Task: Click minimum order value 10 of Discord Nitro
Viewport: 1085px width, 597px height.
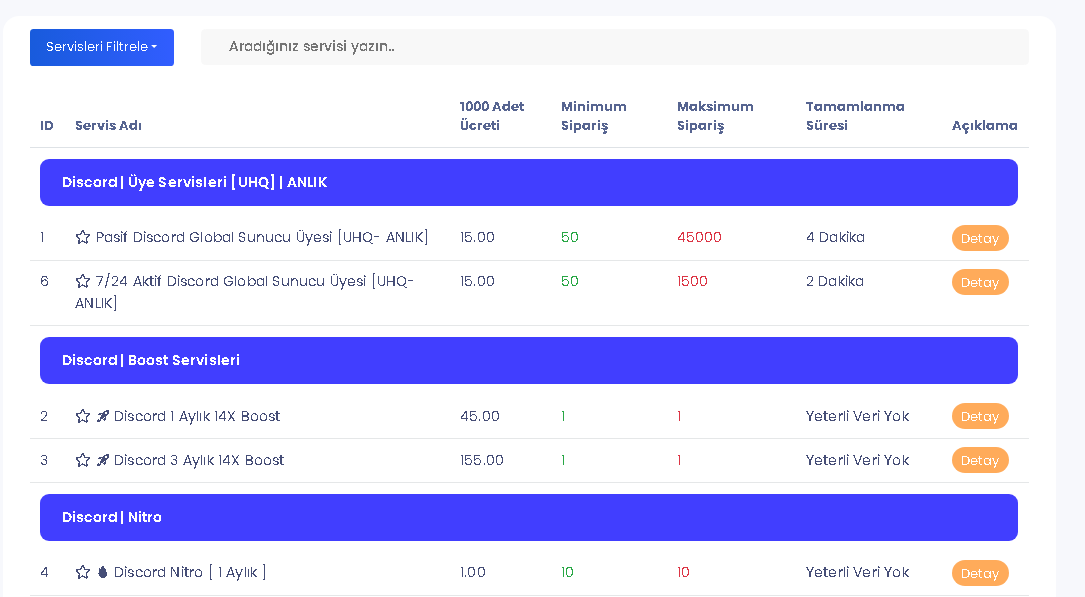Action: pos(567,572)
